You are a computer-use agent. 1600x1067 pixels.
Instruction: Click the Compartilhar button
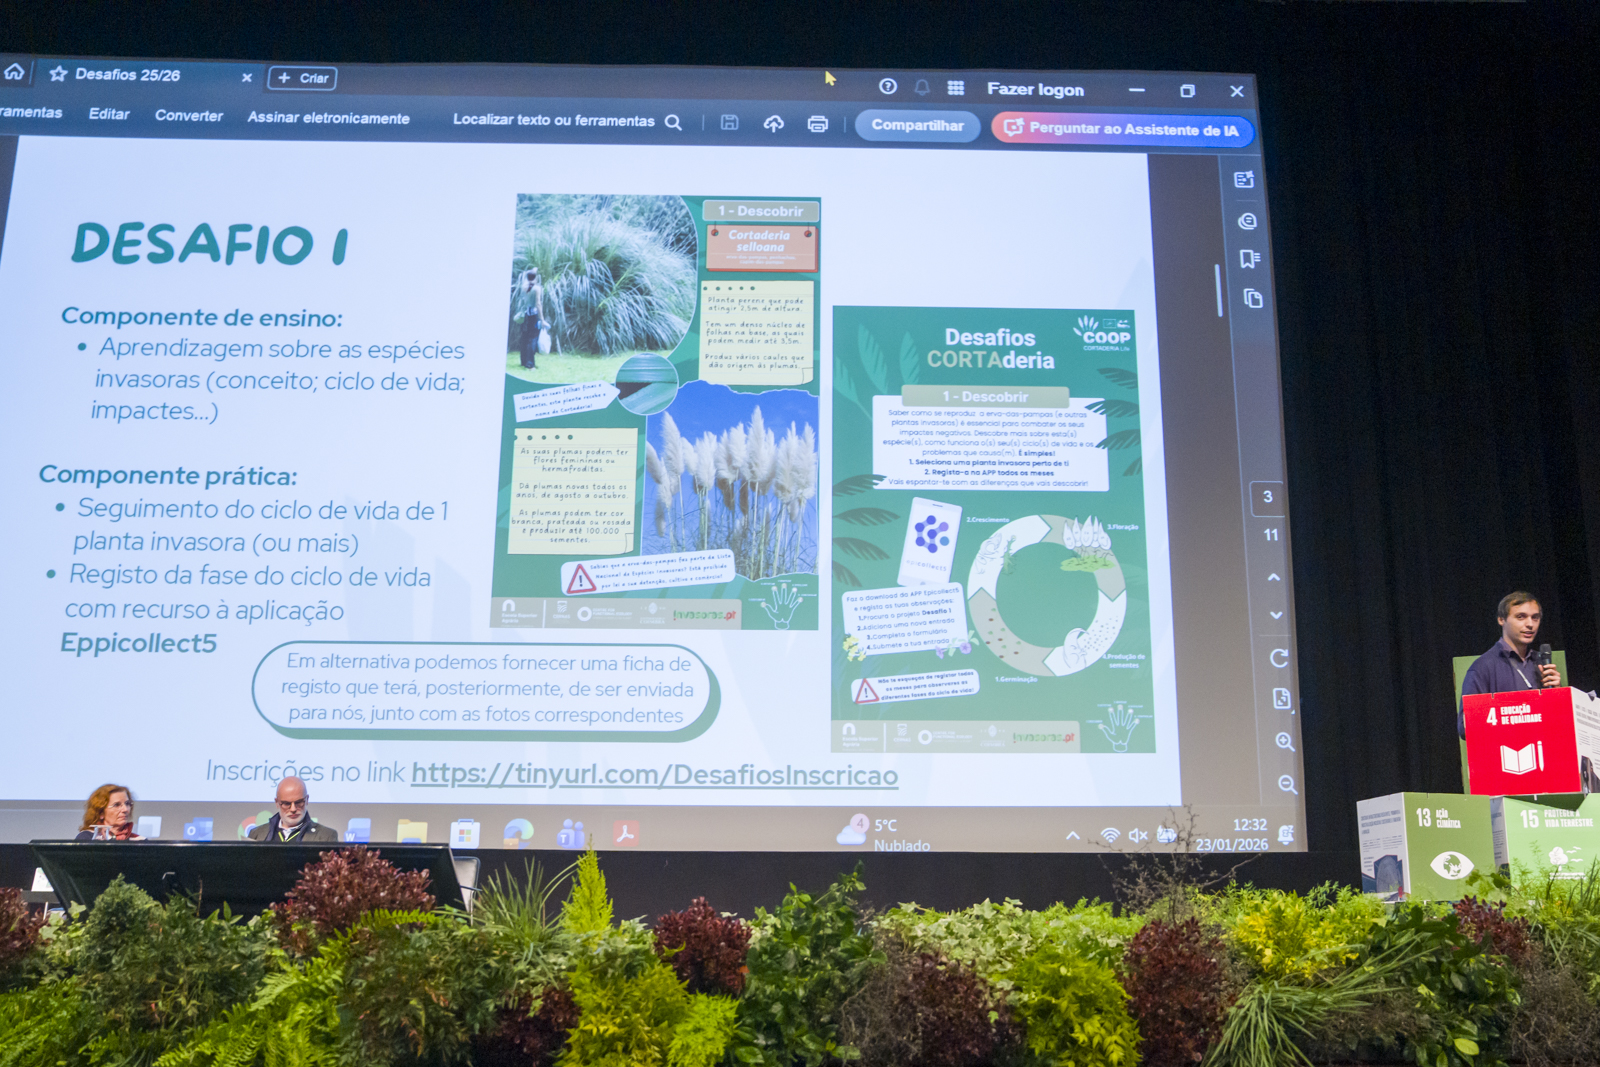[x=917, y=126]
